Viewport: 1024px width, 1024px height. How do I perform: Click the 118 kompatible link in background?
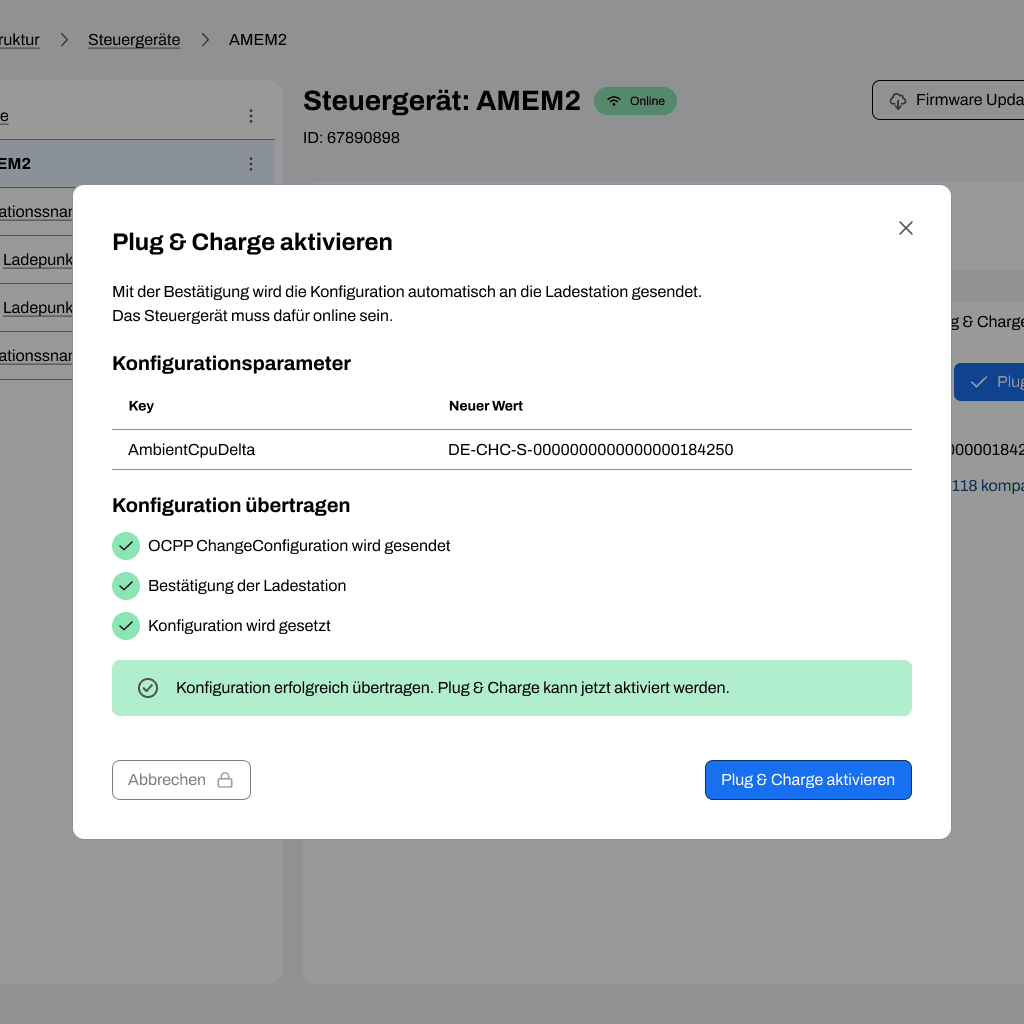click(987, 486)
